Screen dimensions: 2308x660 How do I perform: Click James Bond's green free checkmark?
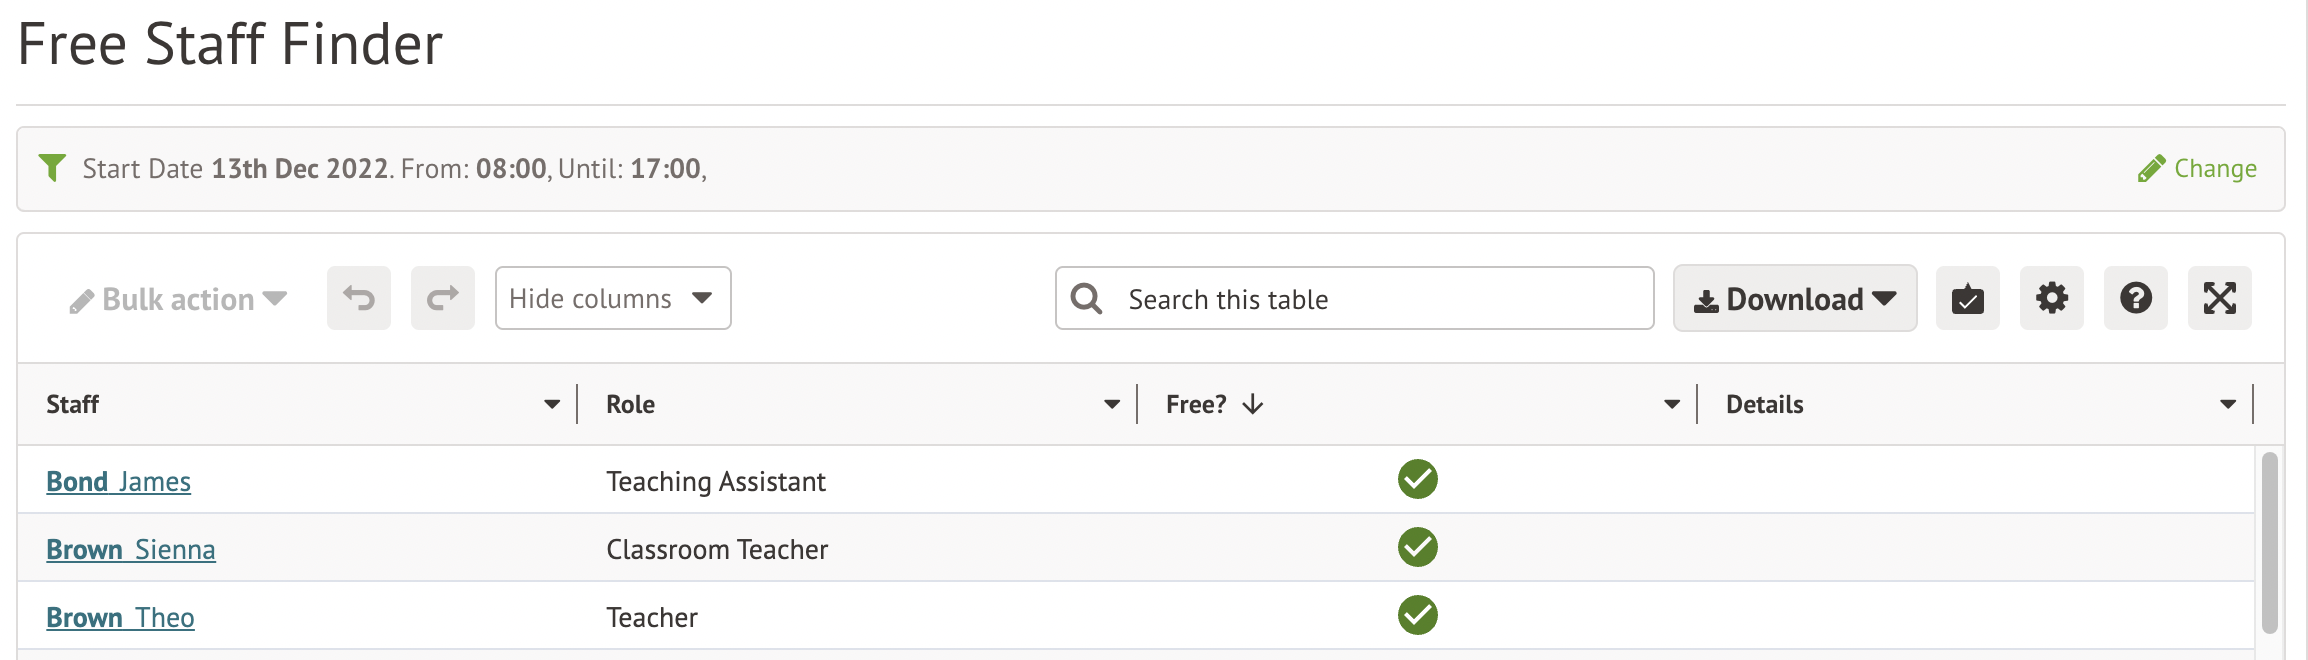click(x=1417, y=480)
